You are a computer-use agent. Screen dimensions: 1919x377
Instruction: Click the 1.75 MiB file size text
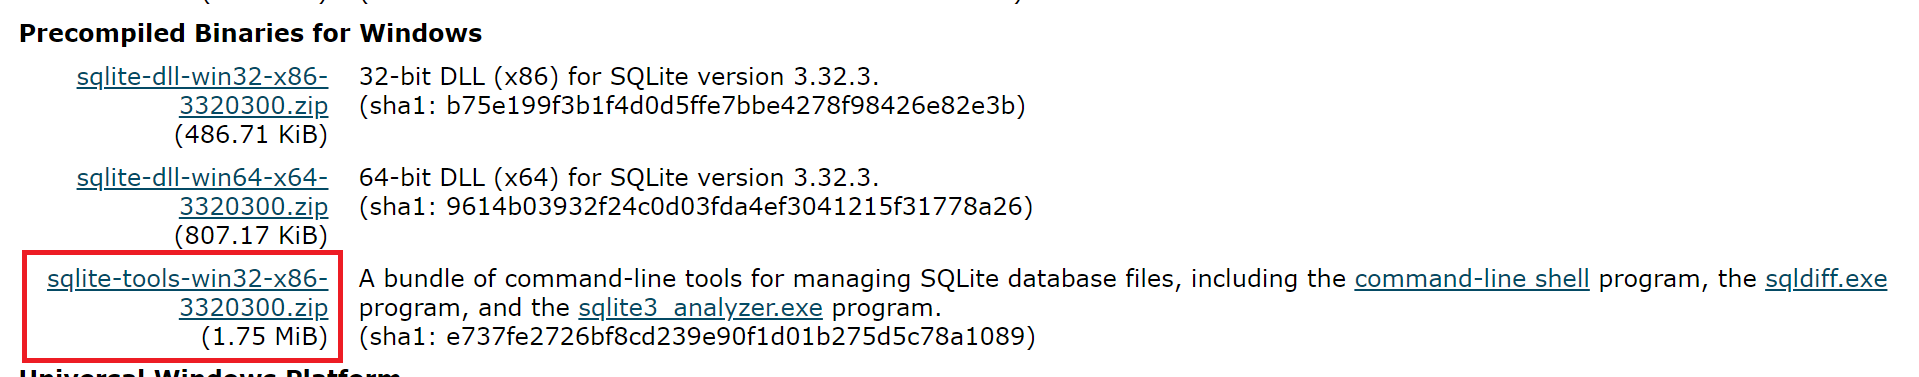[x=264, y=337]
